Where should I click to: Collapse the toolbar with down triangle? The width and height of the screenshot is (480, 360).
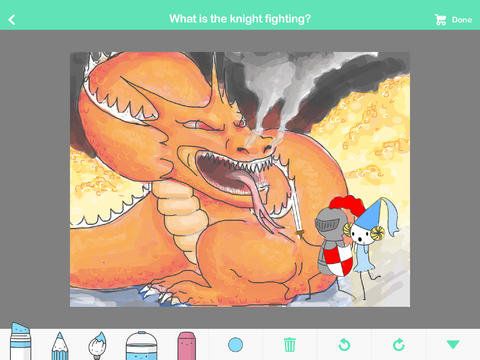point(453,345)
